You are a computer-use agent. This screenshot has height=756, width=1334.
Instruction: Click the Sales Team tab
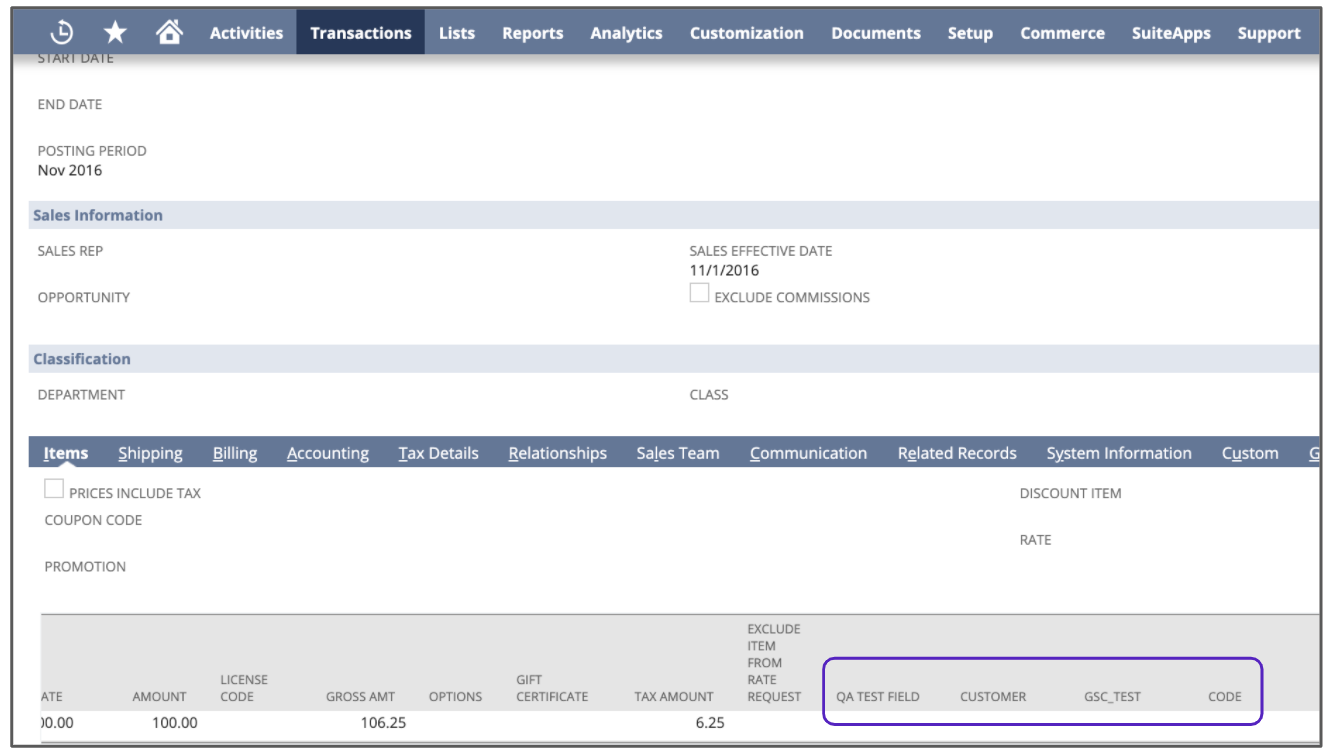coord(678,453)
